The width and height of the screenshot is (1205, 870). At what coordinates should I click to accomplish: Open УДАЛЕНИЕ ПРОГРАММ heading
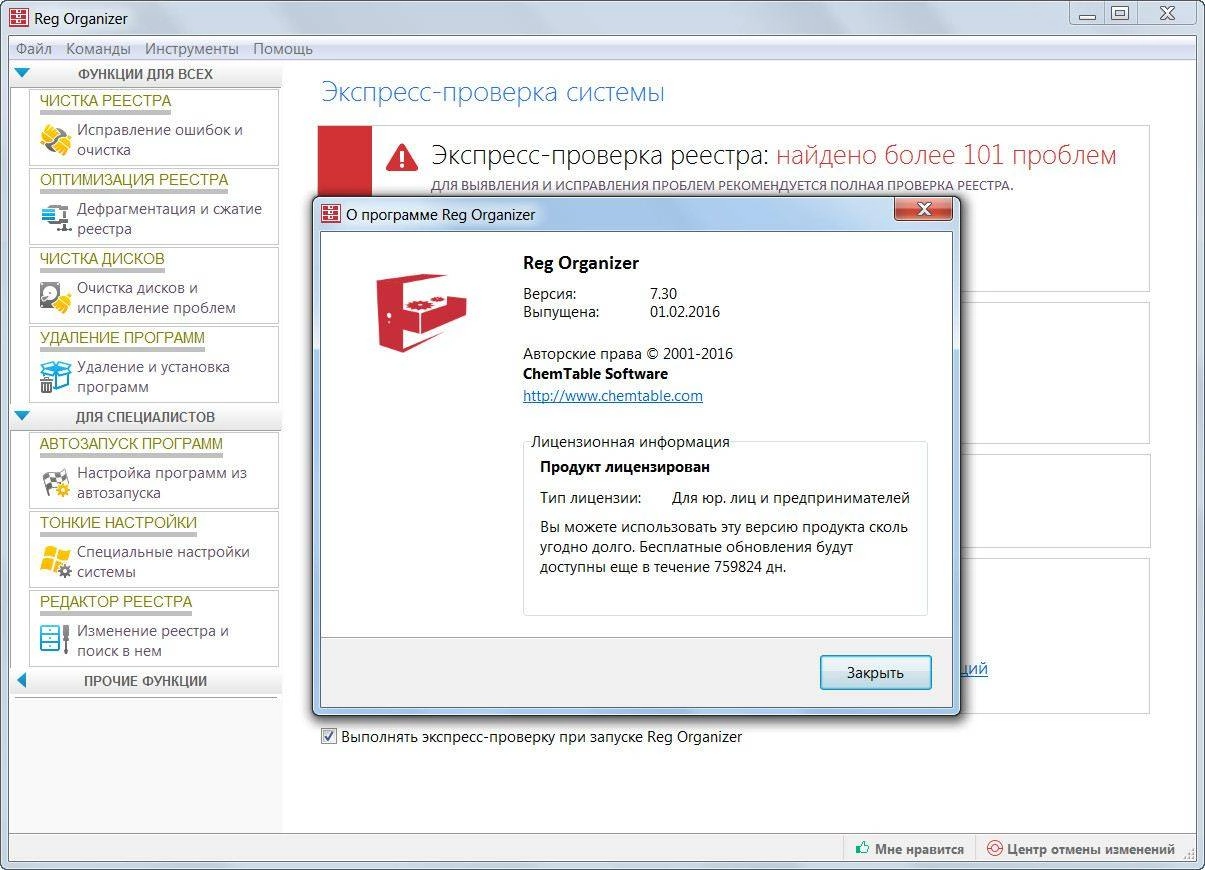coord(122,338)
